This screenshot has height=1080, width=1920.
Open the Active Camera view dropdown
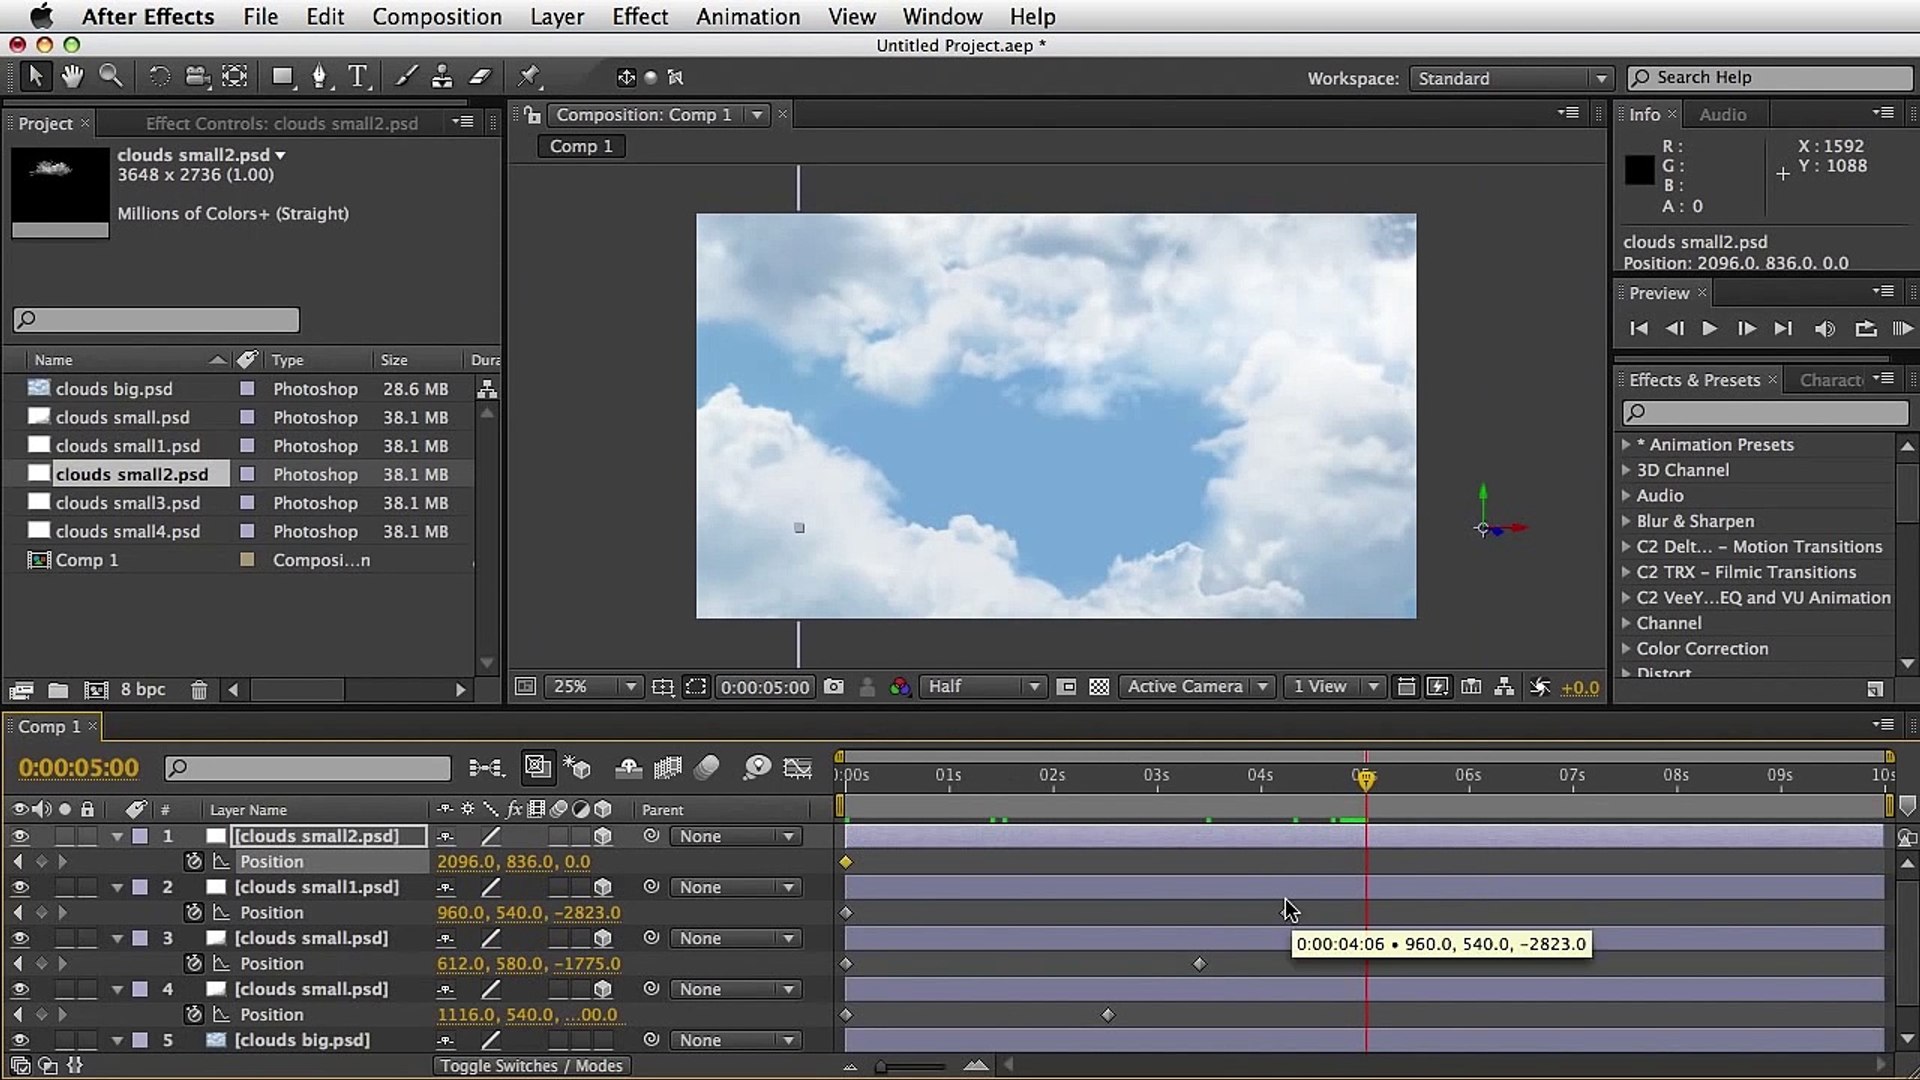(1197, 687)
